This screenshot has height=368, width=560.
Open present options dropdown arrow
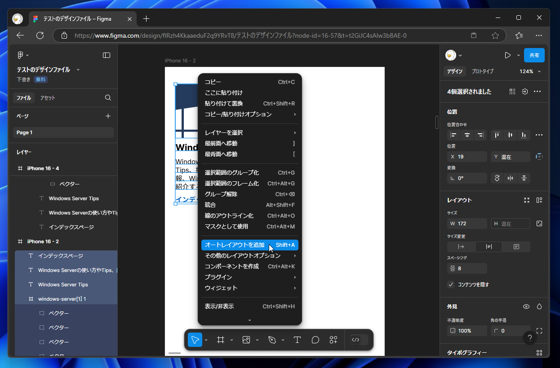tap(518, 55)
